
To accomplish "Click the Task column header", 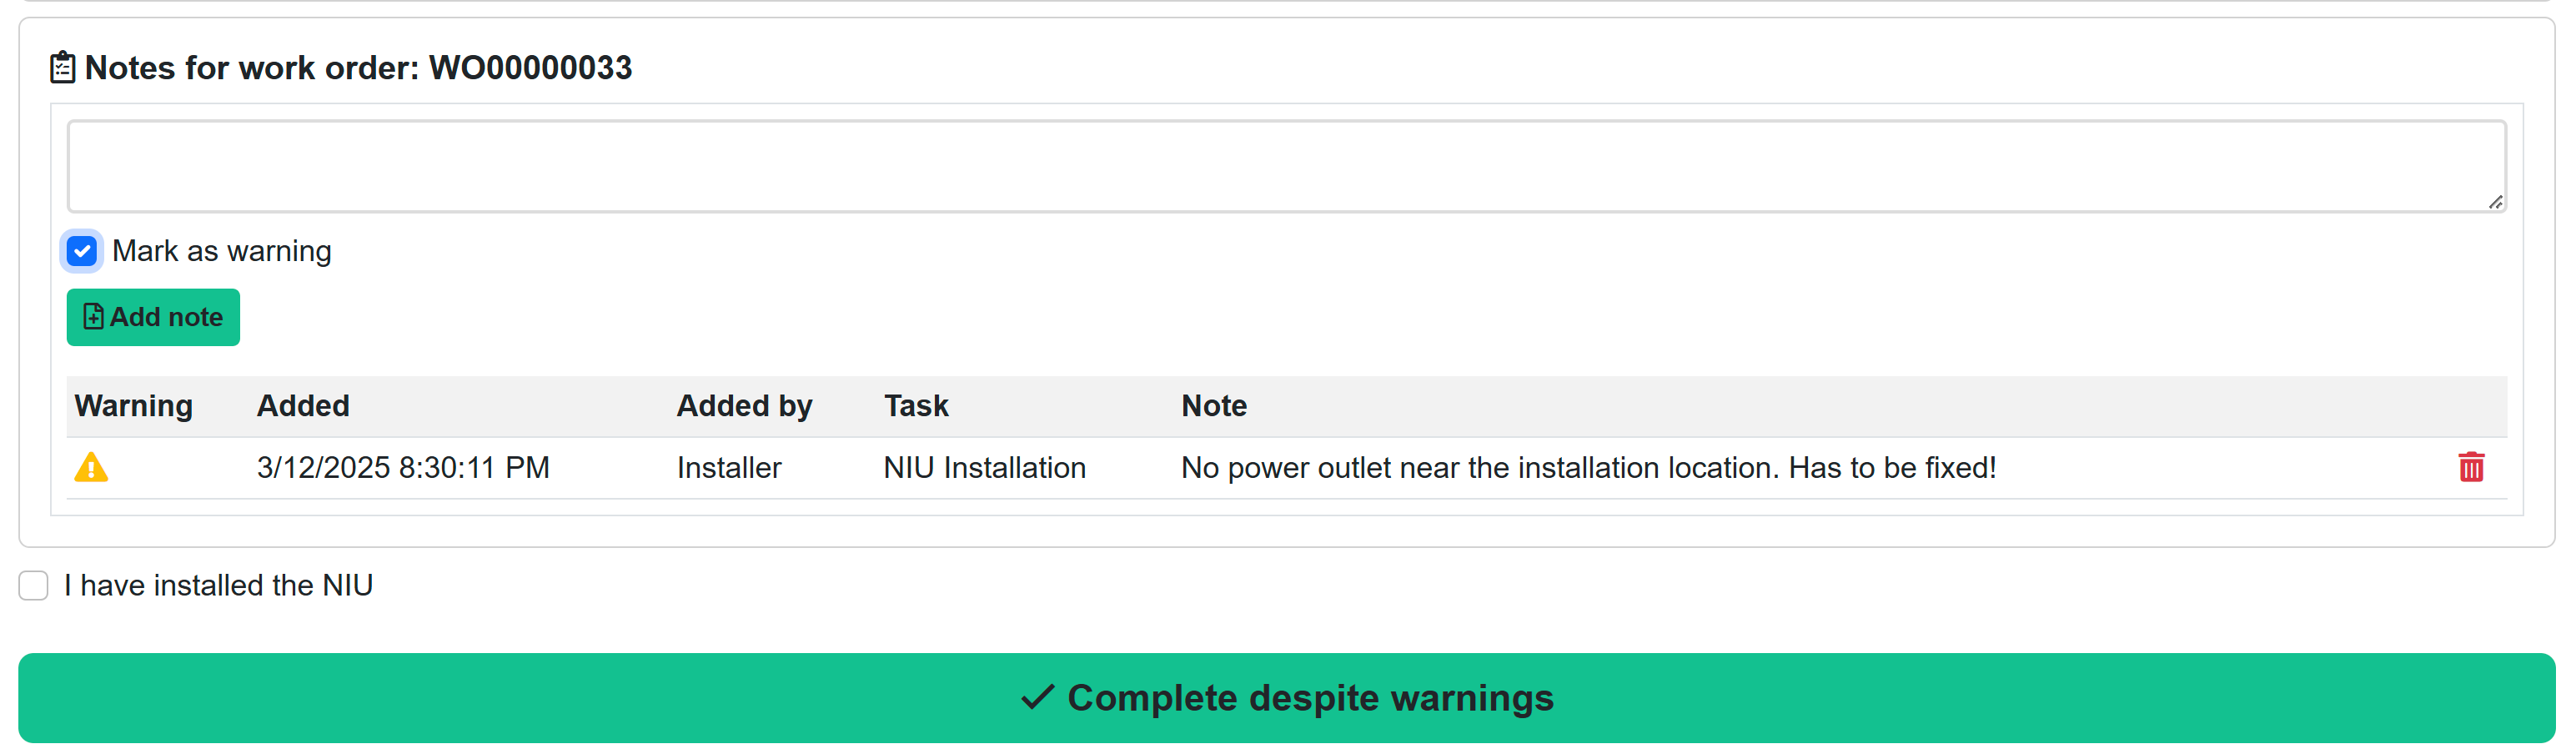I will coord(916,406).
